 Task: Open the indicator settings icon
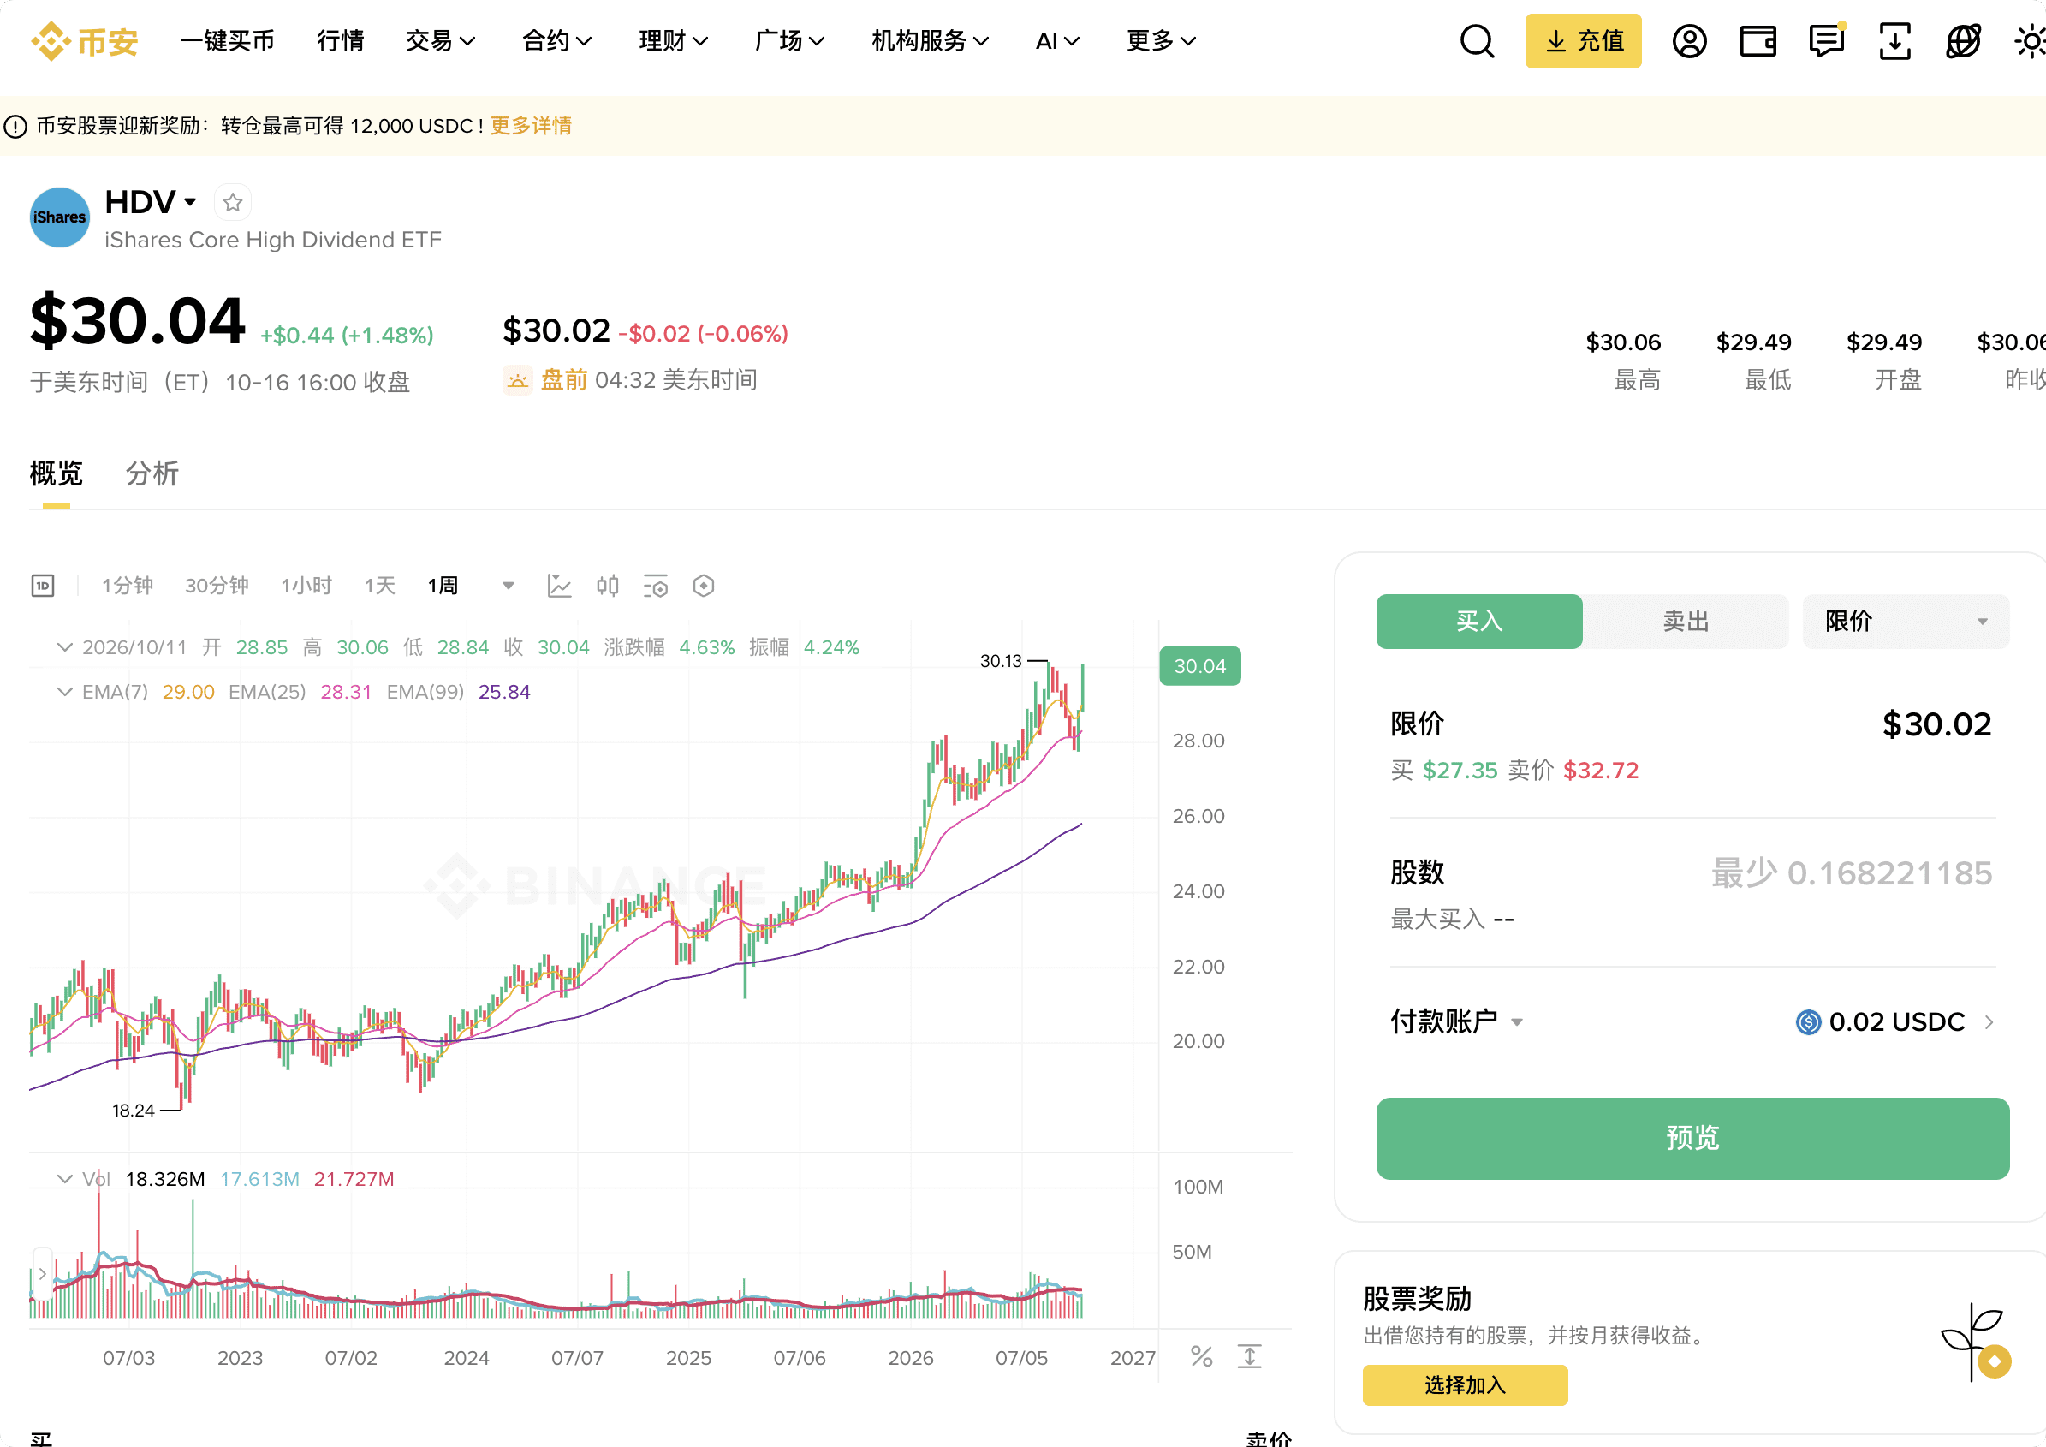[655, 586]
